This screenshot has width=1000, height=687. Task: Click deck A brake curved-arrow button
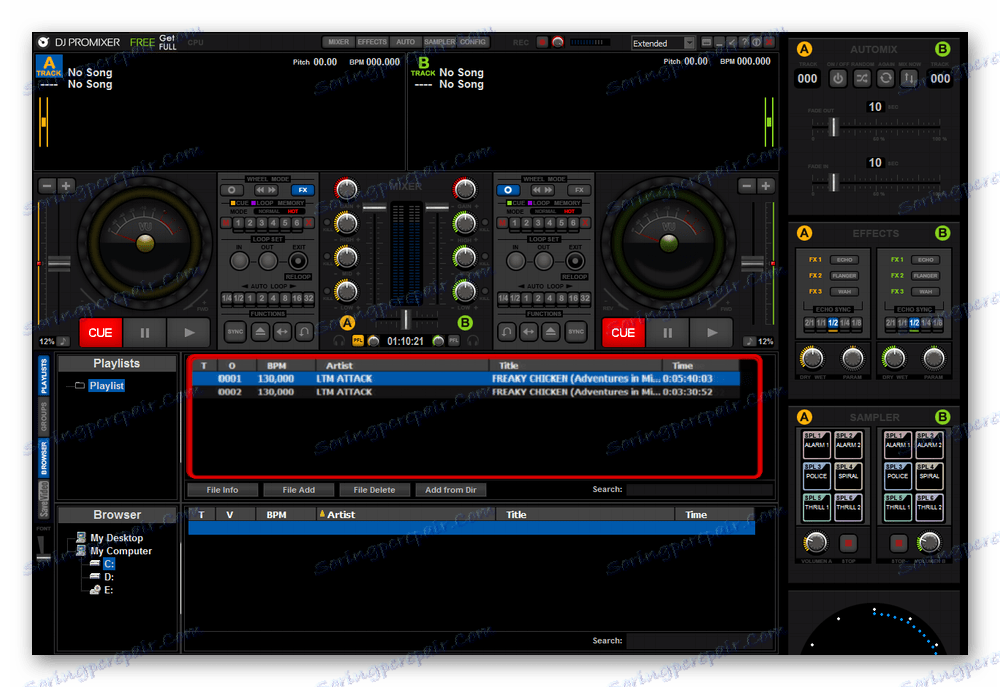click(x=305, y=332)
